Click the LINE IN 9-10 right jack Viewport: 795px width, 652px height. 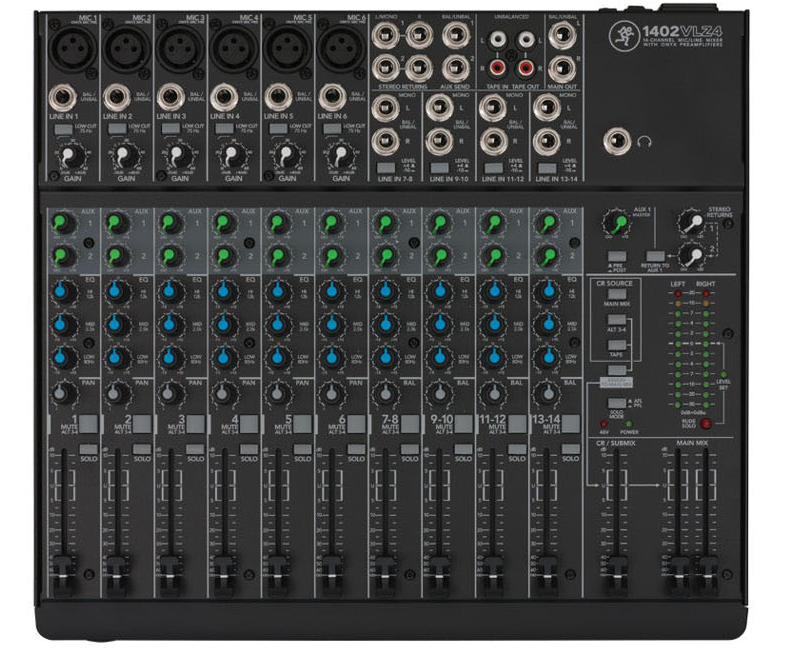[439, 142]
